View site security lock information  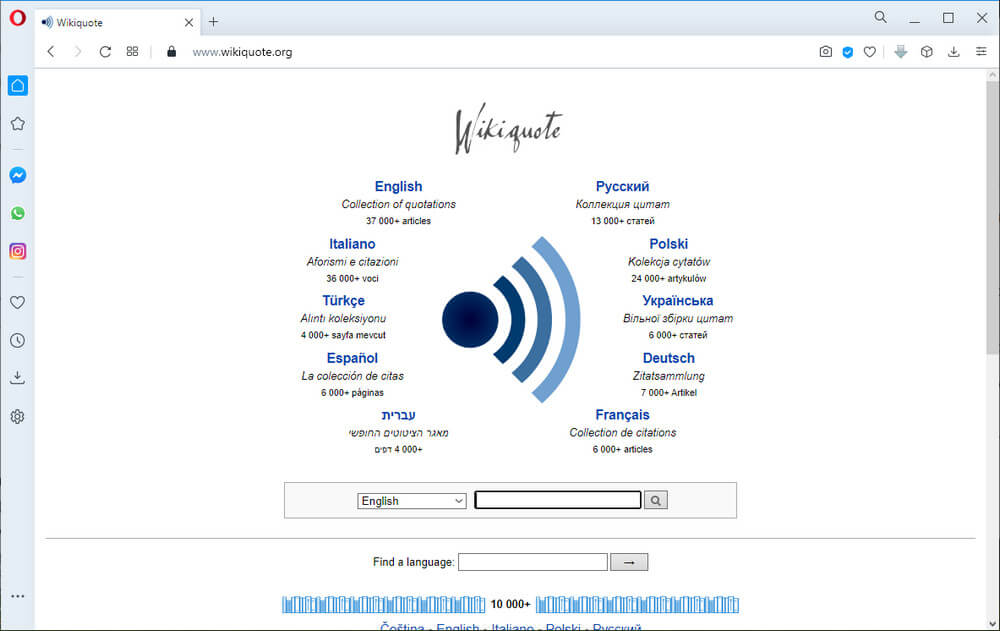point(172,52)
